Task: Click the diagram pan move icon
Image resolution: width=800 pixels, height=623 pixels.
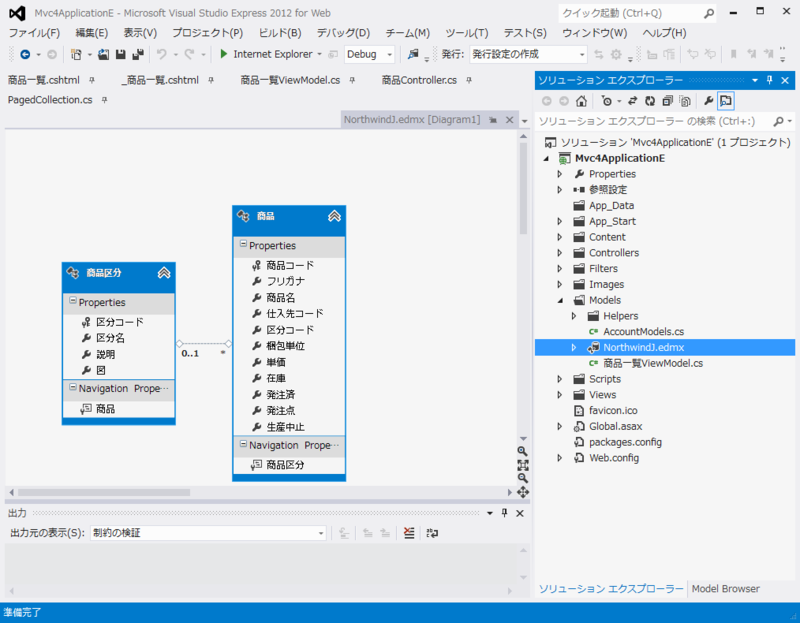Action: [522, 492]
